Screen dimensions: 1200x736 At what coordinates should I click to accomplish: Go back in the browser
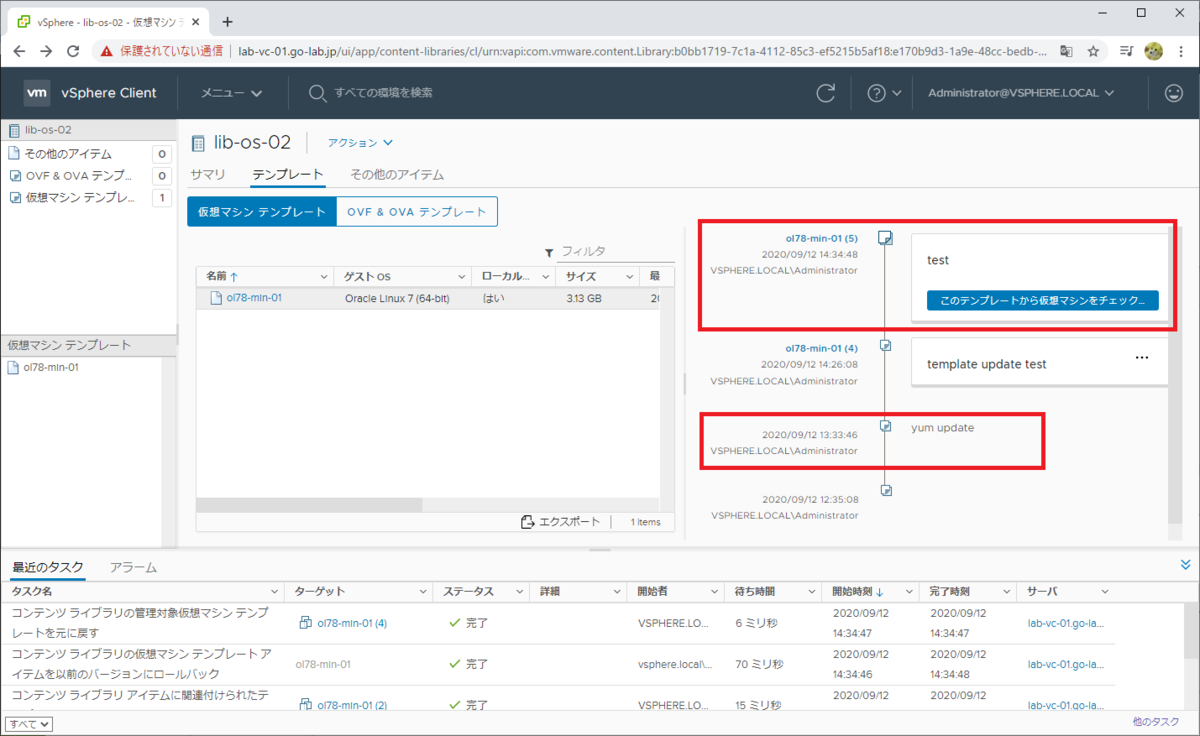[19, 50]
